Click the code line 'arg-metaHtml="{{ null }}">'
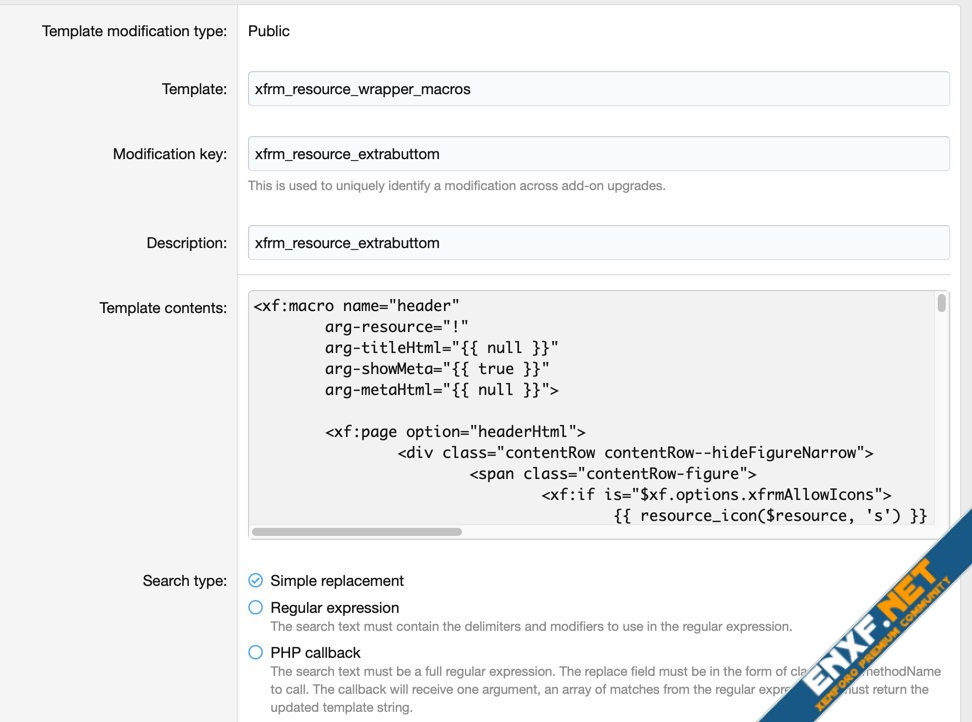The image size is (972, 722). [441, 390]
